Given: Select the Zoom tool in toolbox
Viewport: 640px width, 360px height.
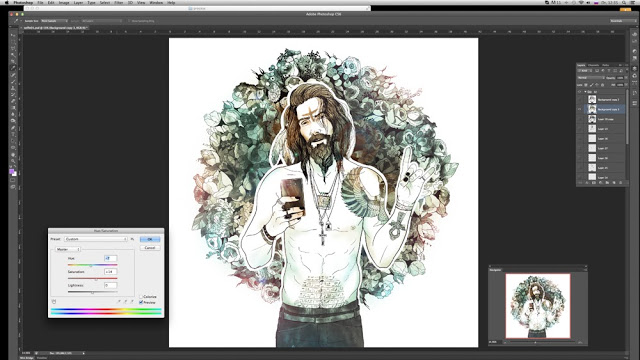Looking at the screenshot, I should point(13,161).
